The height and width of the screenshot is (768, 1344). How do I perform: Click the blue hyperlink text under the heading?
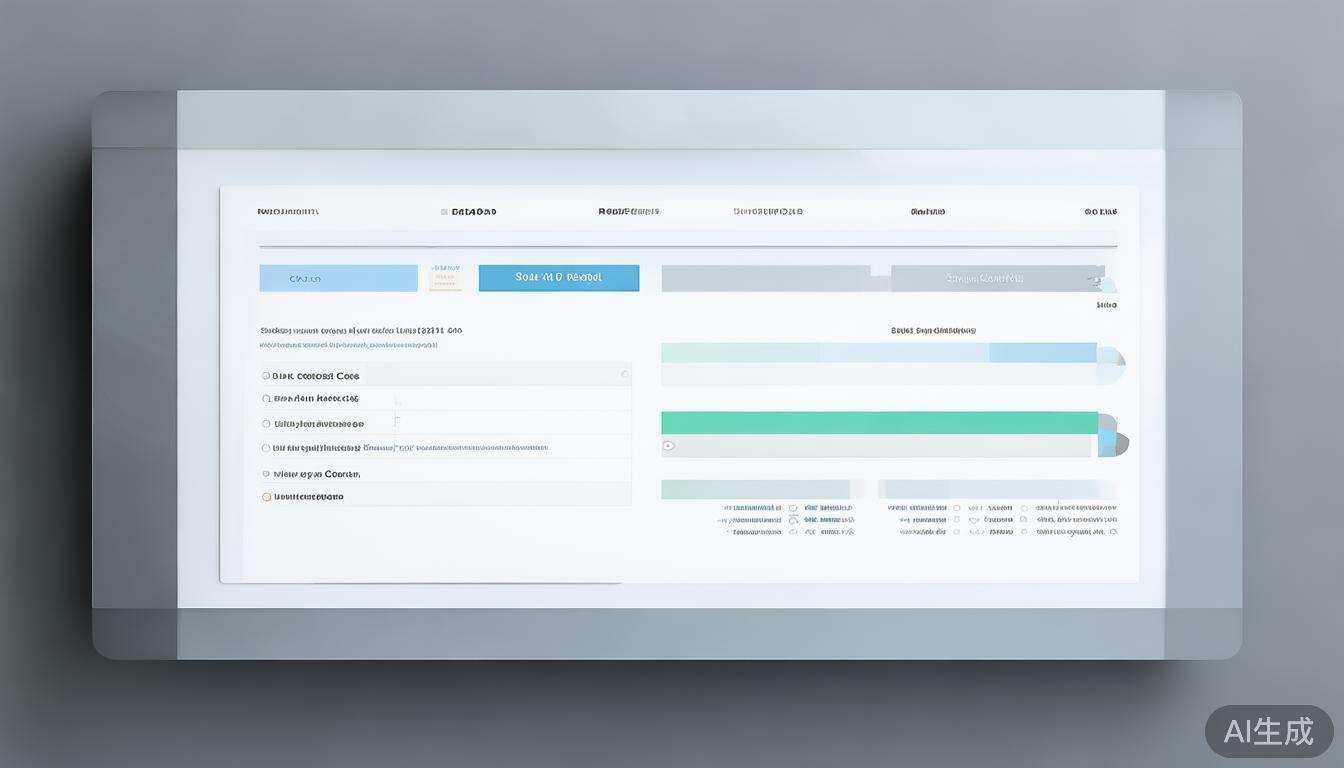[x=348, y=345]
